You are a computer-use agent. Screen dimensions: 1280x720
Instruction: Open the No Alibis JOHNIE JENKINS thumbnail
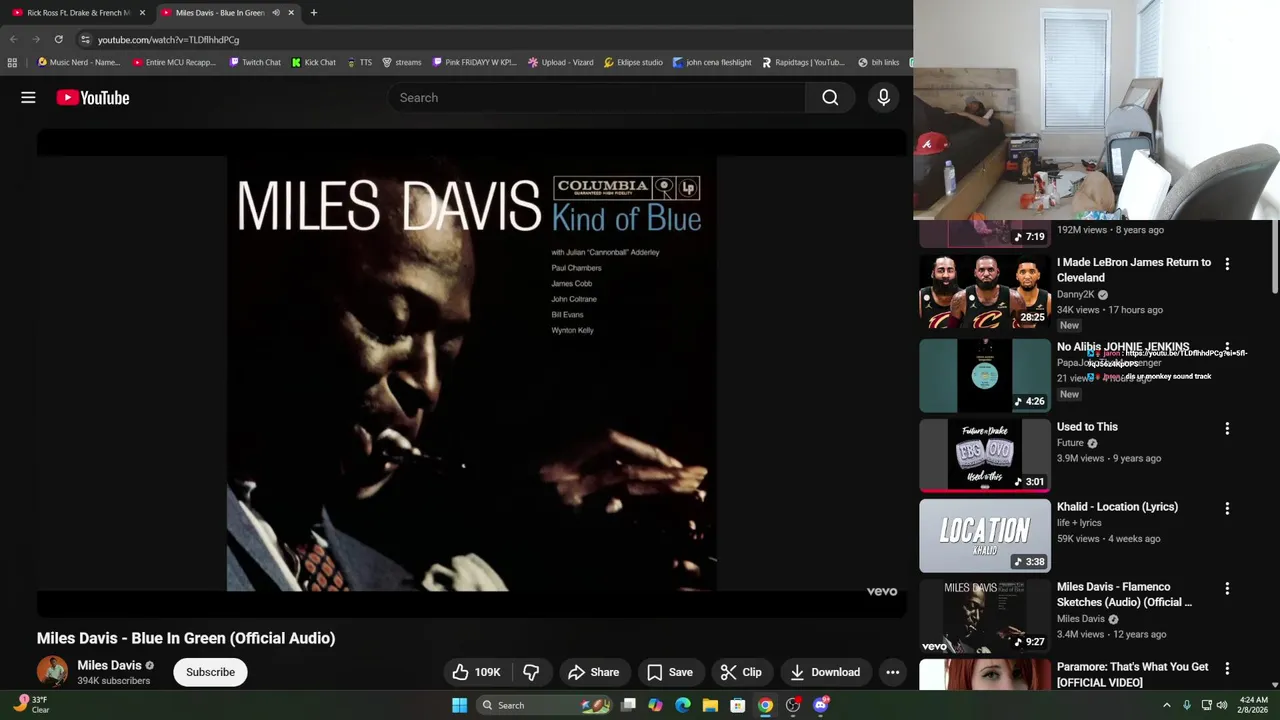pos(984,375)
